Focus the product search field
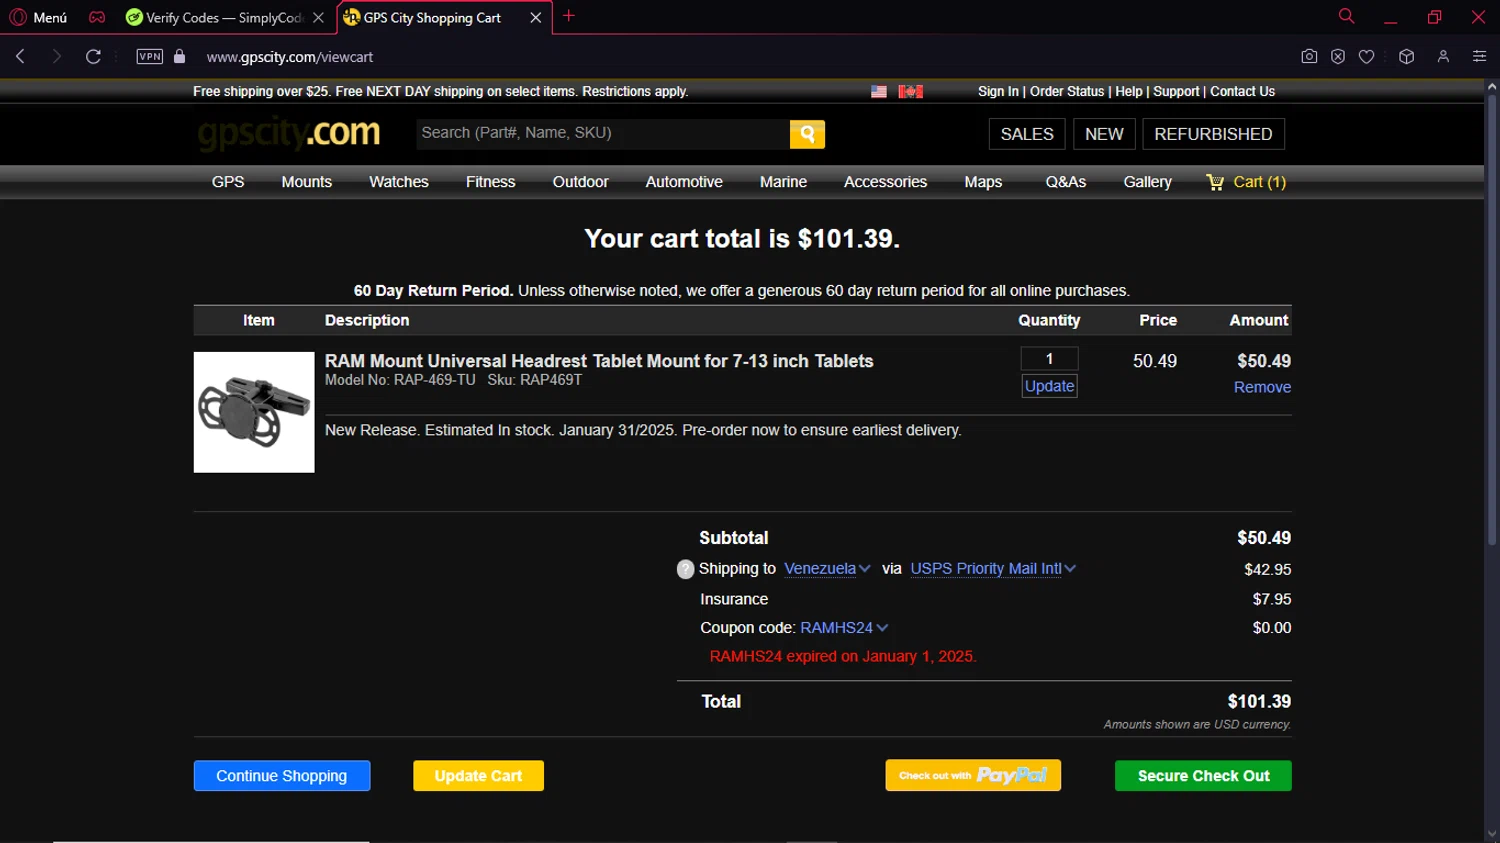Viewport: 1500px width, 843px height. pyautogui.click(x=602, y=133)
